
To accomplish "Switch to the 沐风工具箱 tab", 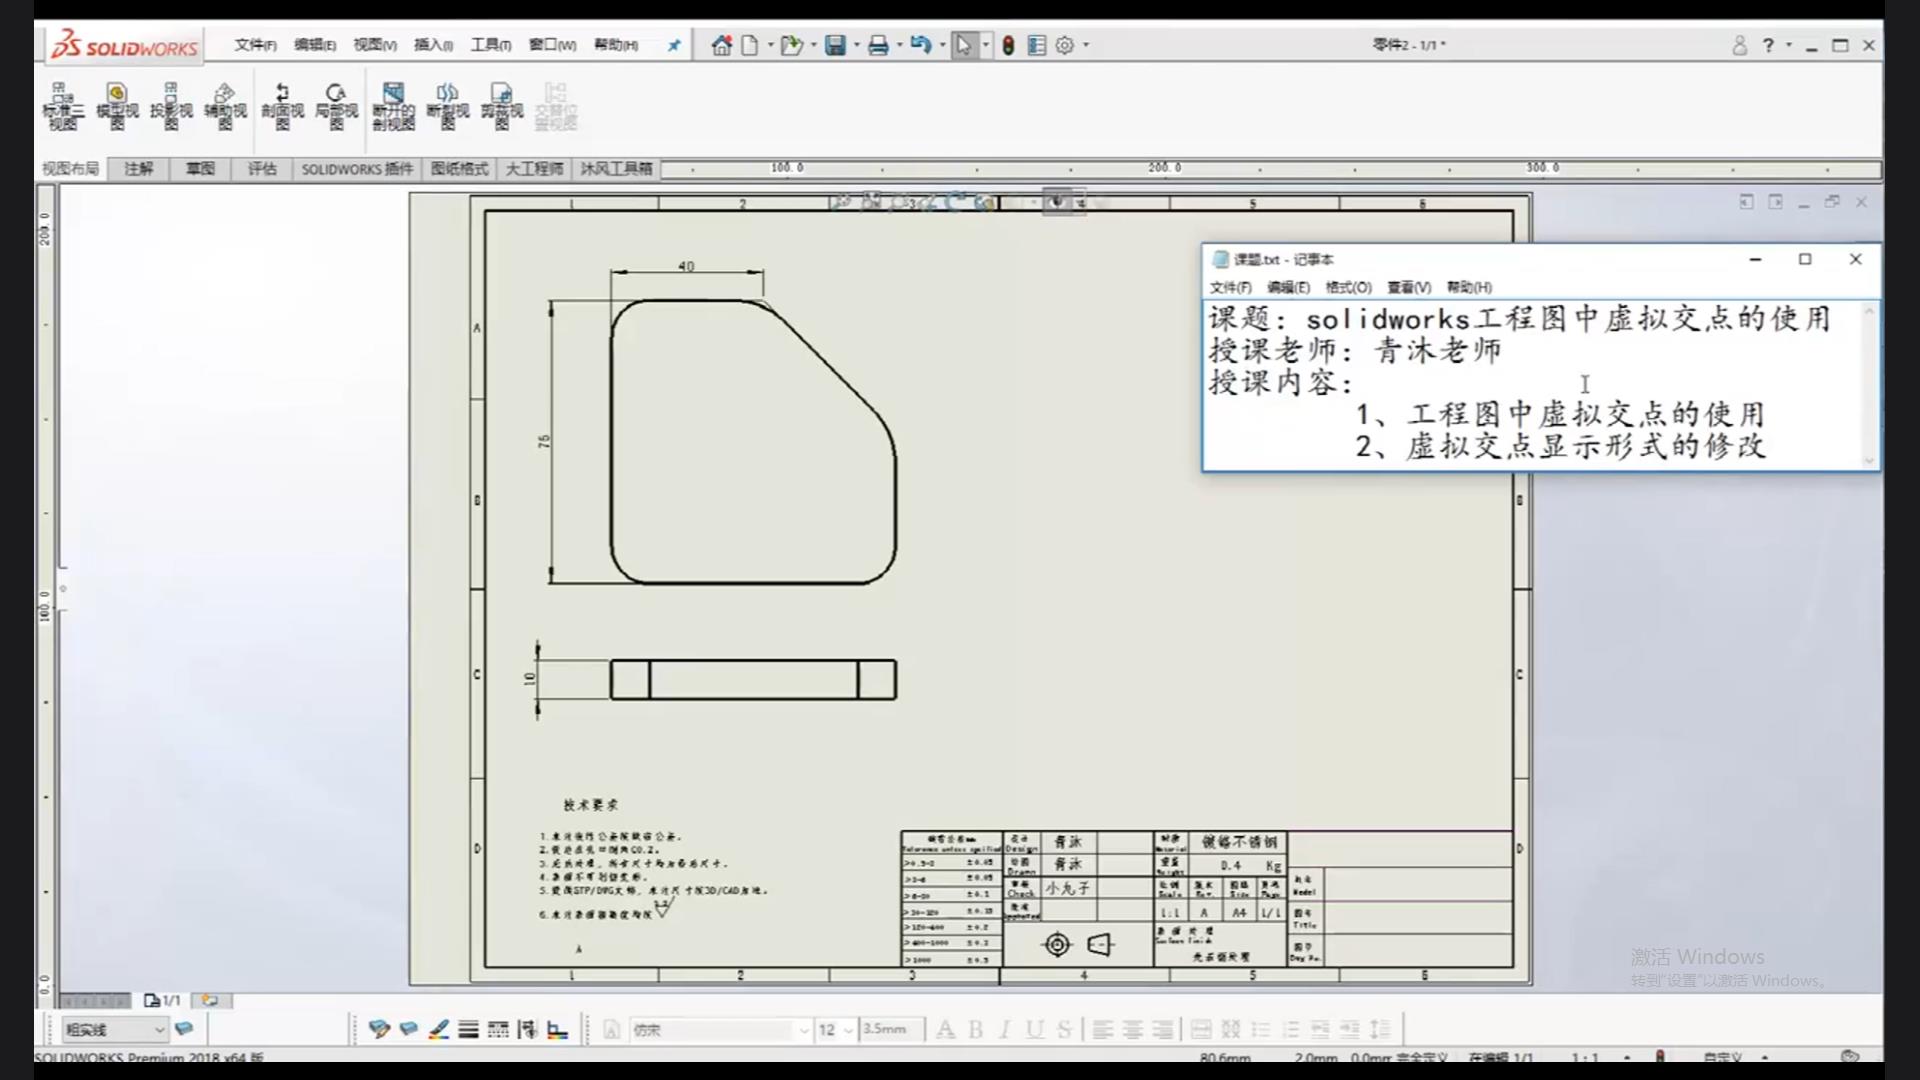I will point(616,169).
